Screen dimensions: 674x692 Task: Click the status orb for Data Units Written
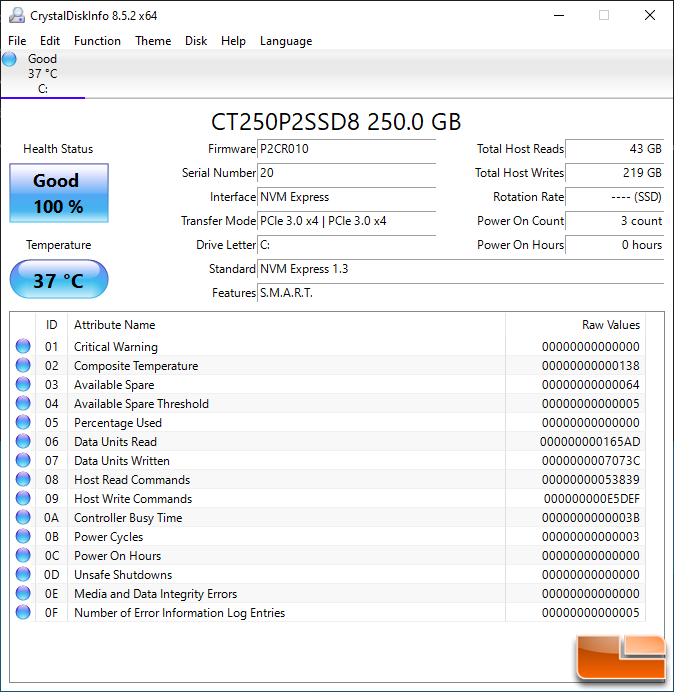pyautogui.click(x=23, y=460)
